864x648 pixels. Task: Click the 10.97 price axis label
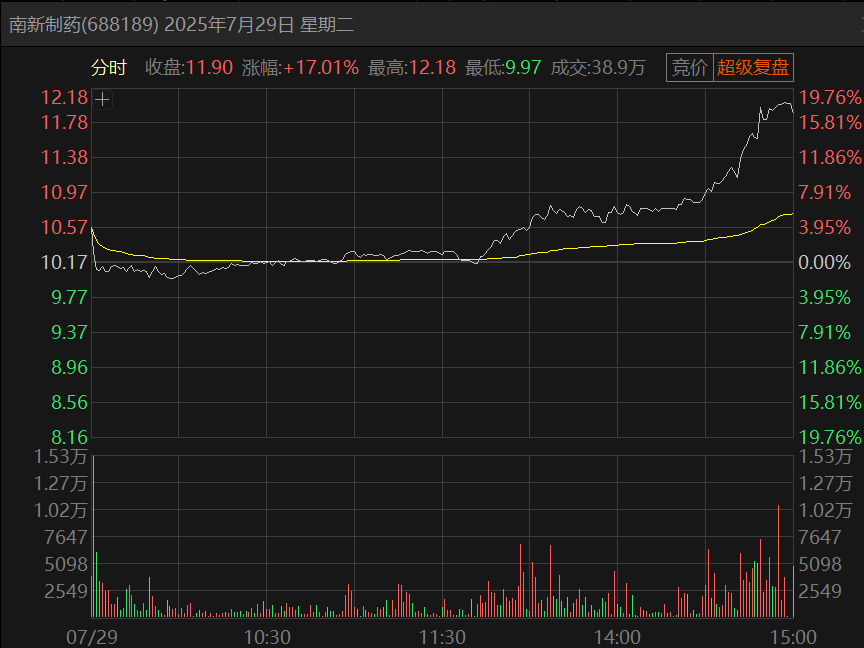tap(64, 192)
